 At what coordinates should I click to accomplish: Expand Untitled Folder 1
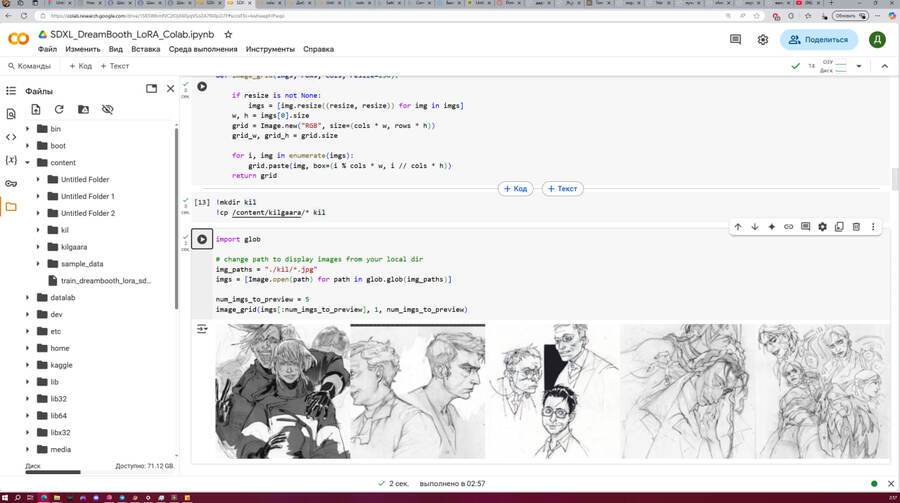(x=38, y=196)
